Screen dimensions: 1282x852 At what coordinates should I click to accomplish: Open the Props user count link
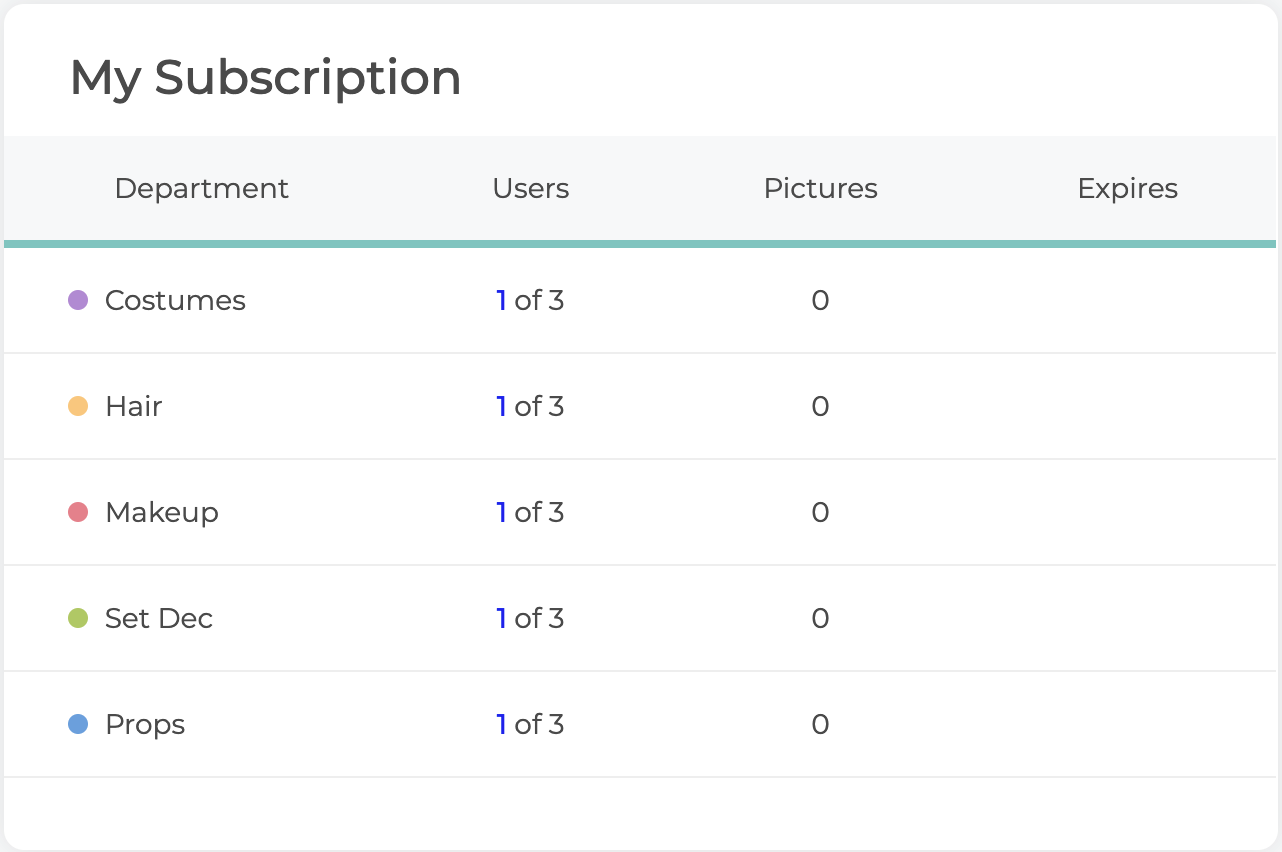(x=501, y=724)
